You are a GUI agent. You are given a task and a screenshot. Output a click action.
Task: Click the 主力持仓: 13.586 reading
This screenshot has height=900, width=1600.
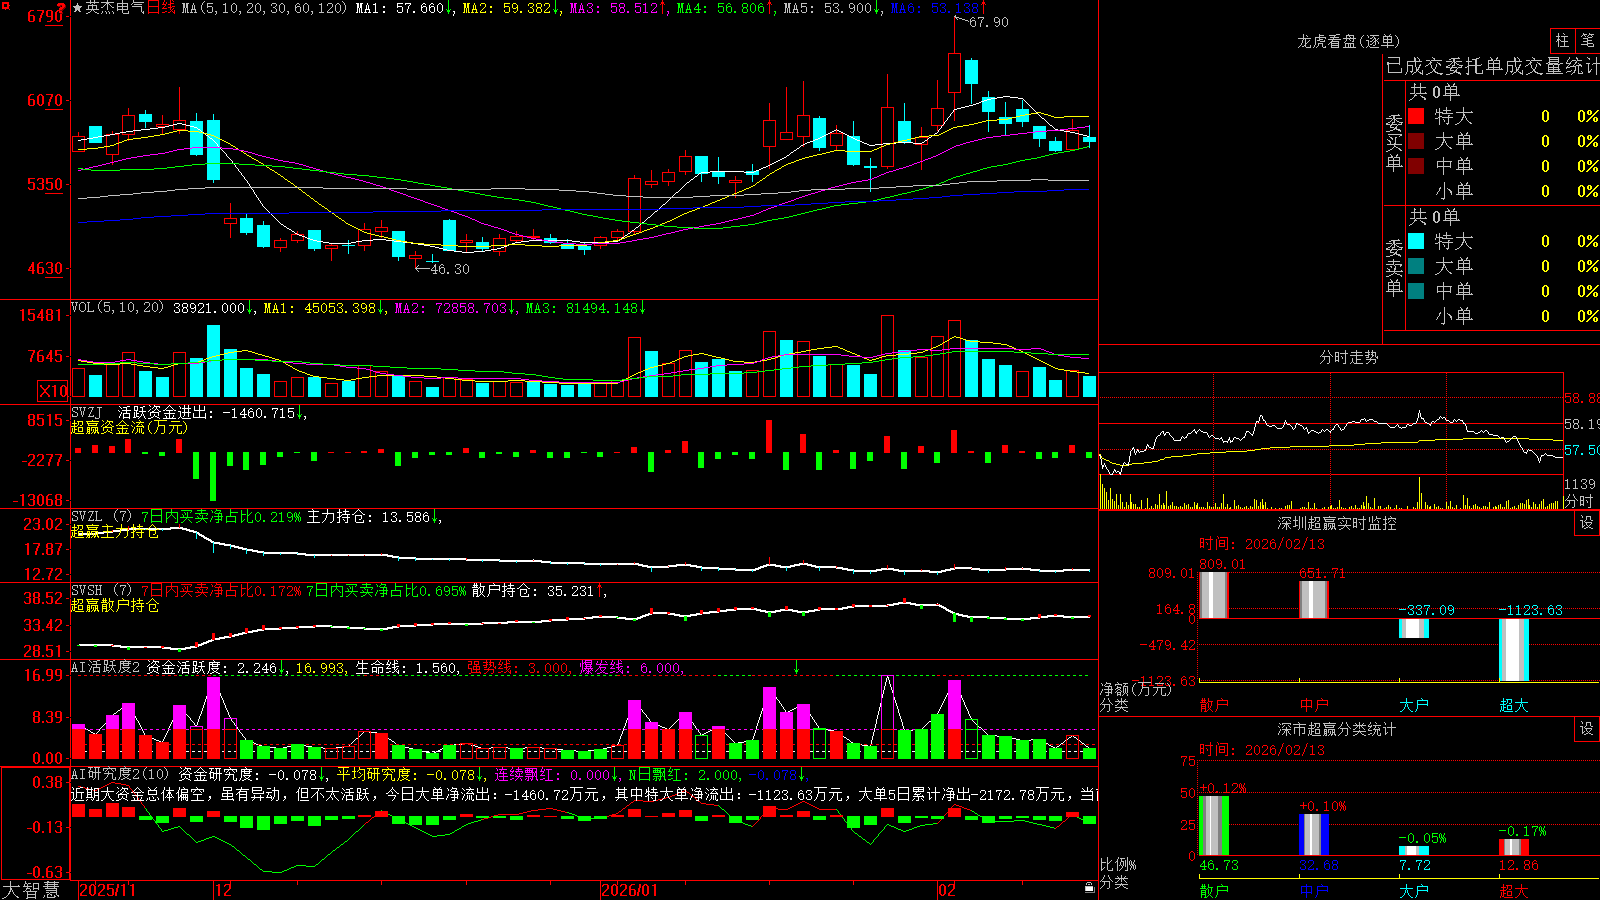tap(368, 517)
